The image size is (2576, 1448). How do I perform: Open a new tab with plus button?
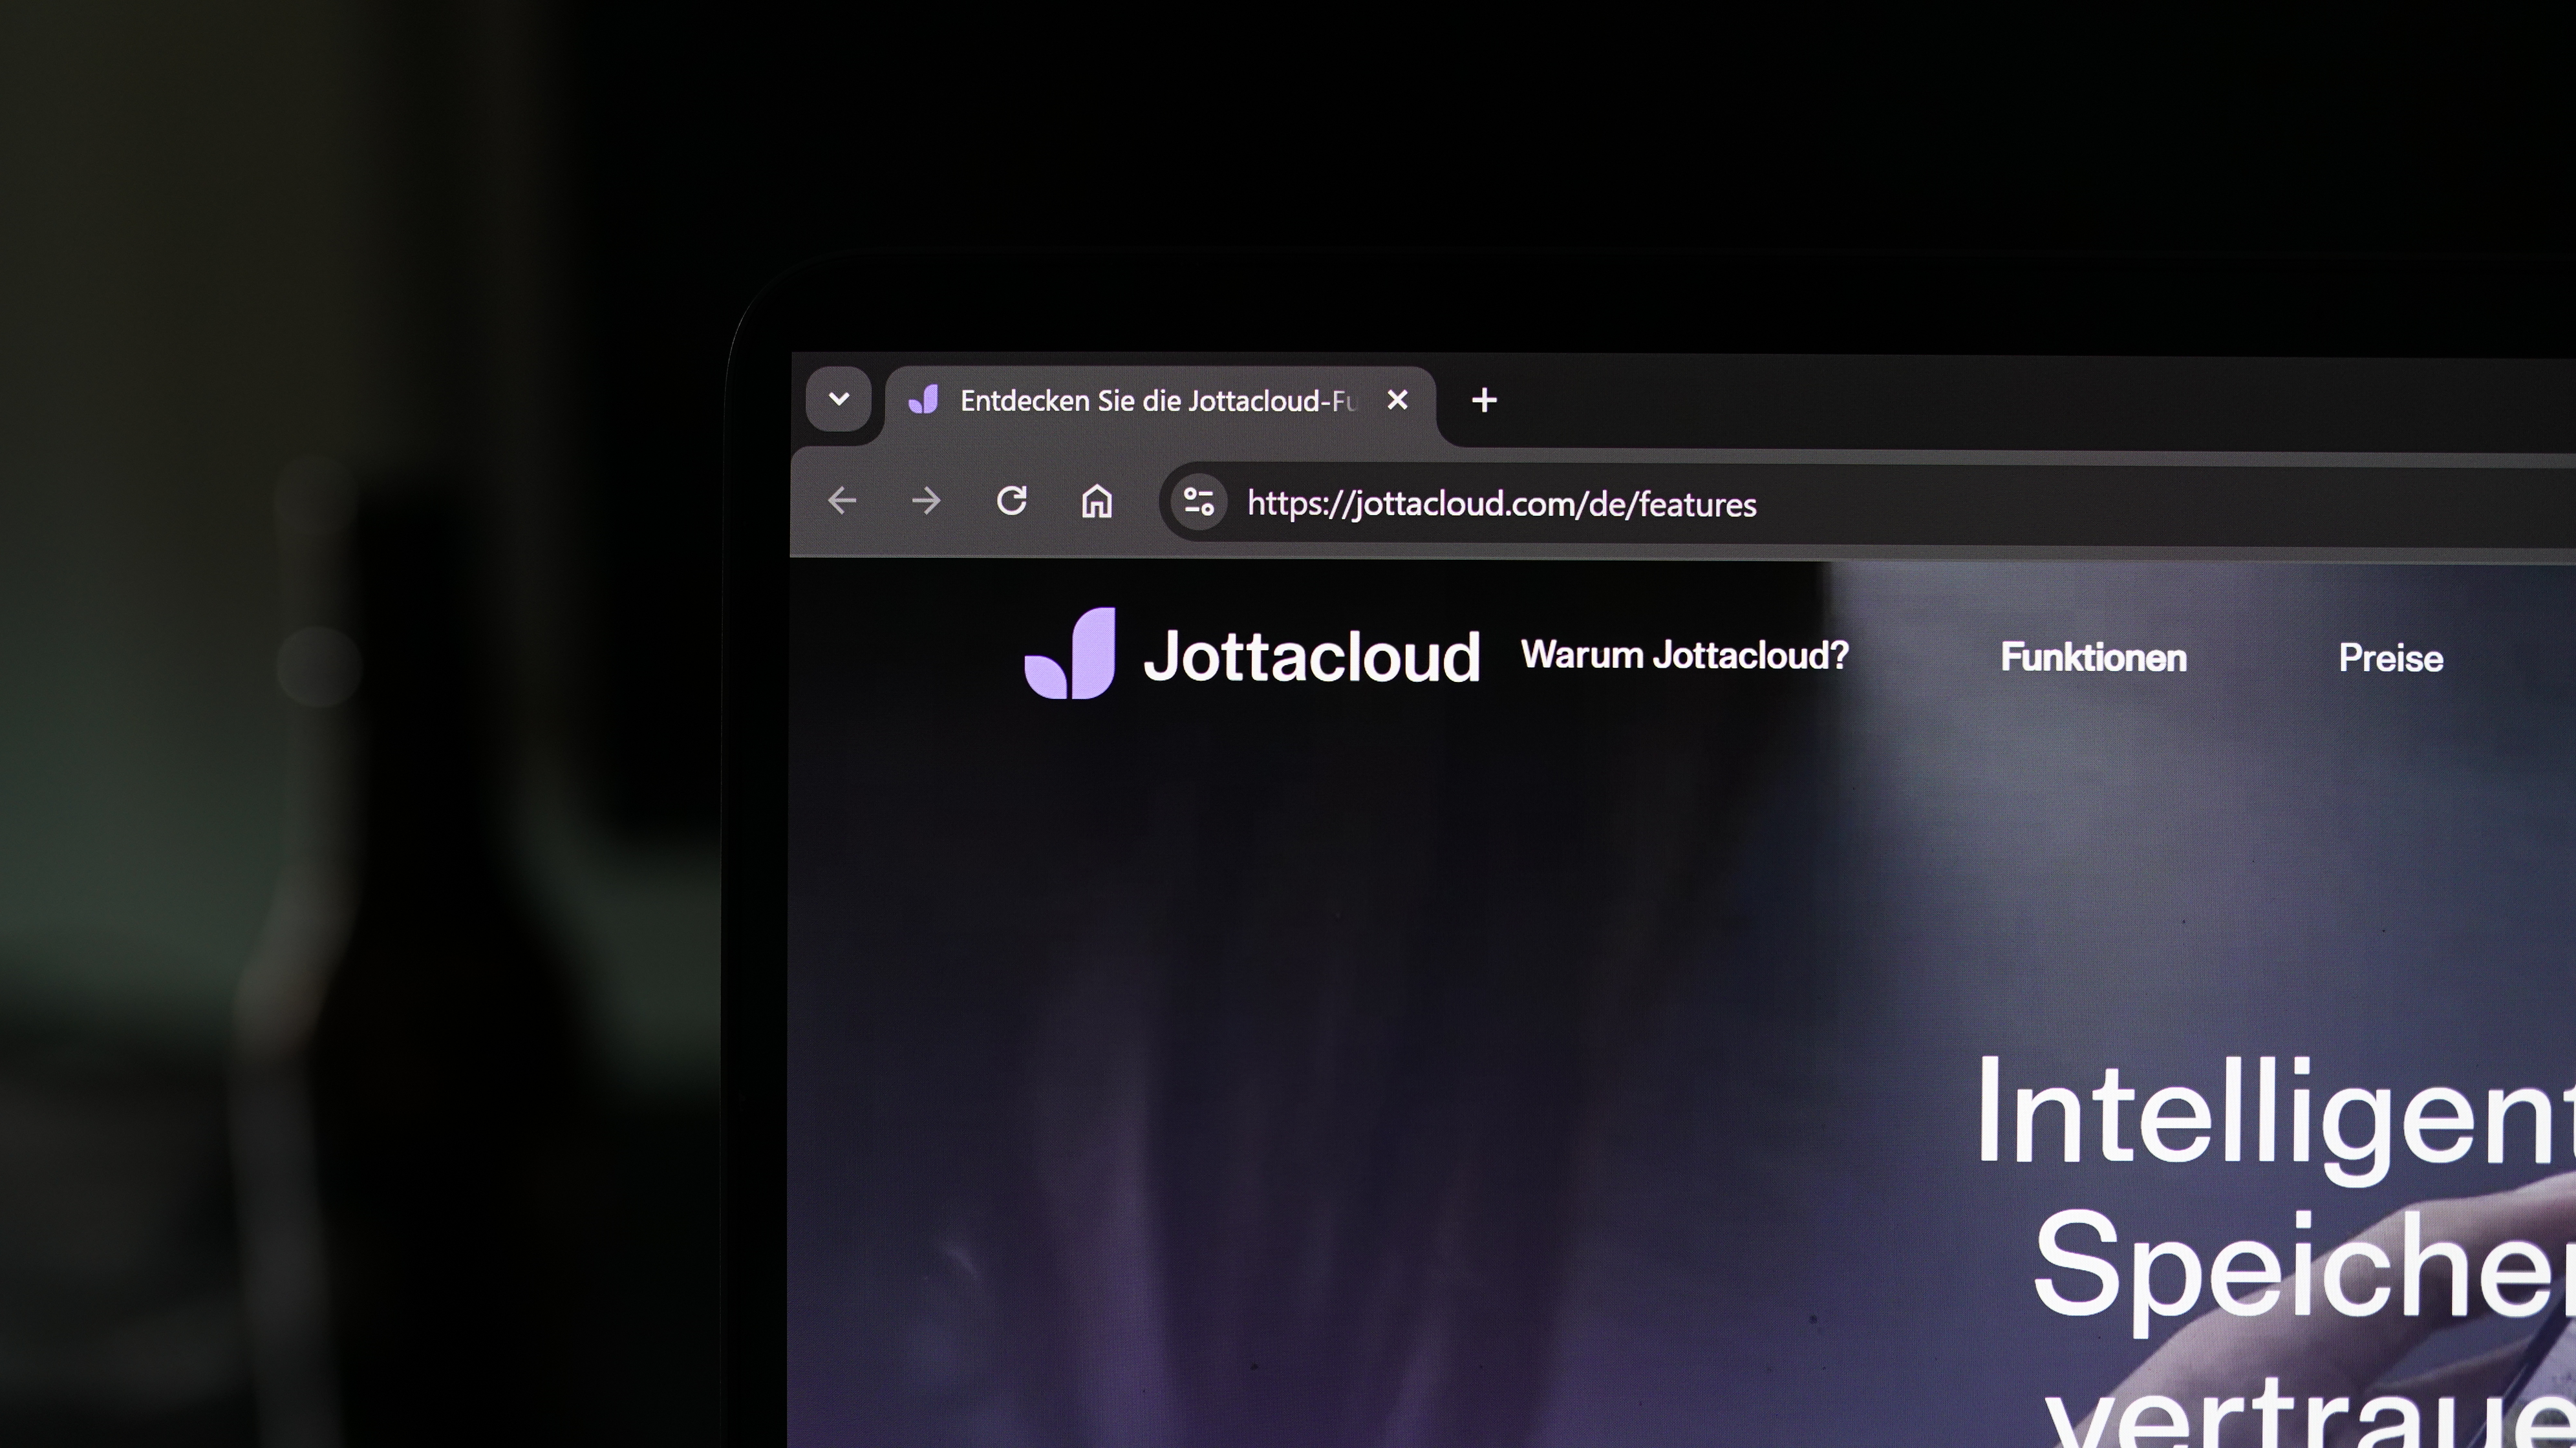[1484, 401]
